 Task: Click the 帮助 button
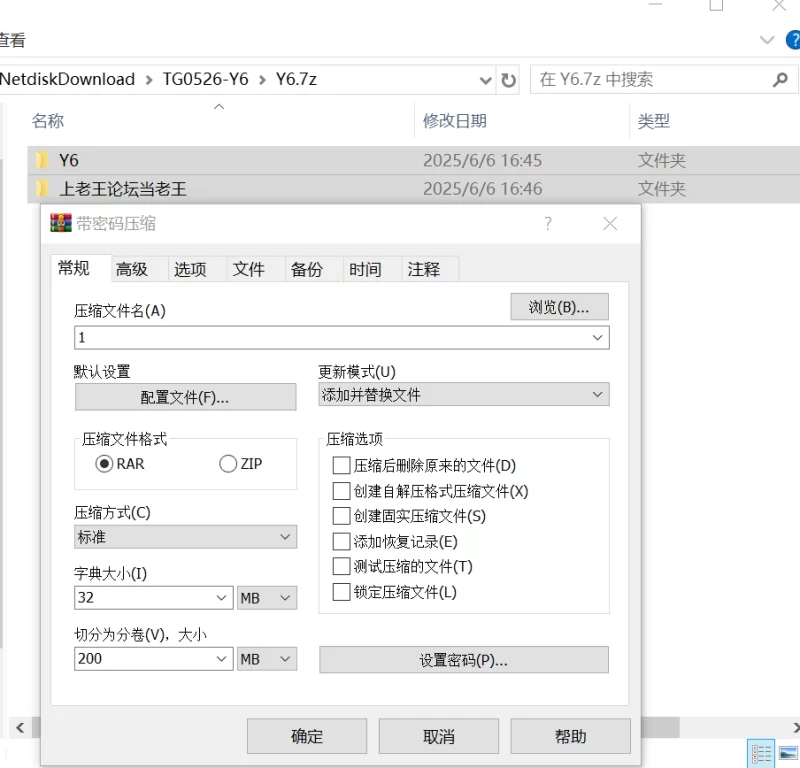point(570,736)
